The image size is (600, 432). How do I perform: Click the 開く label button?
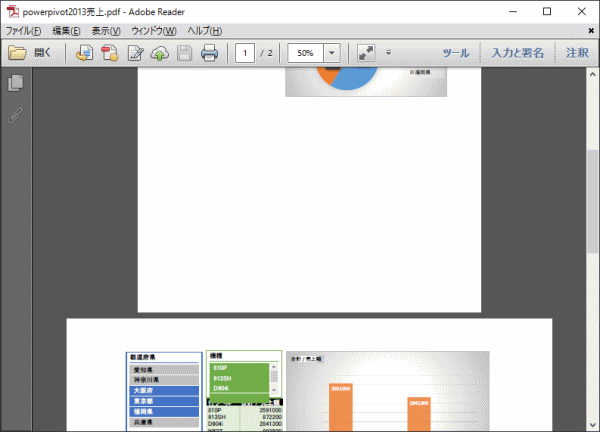coord(42,52)
